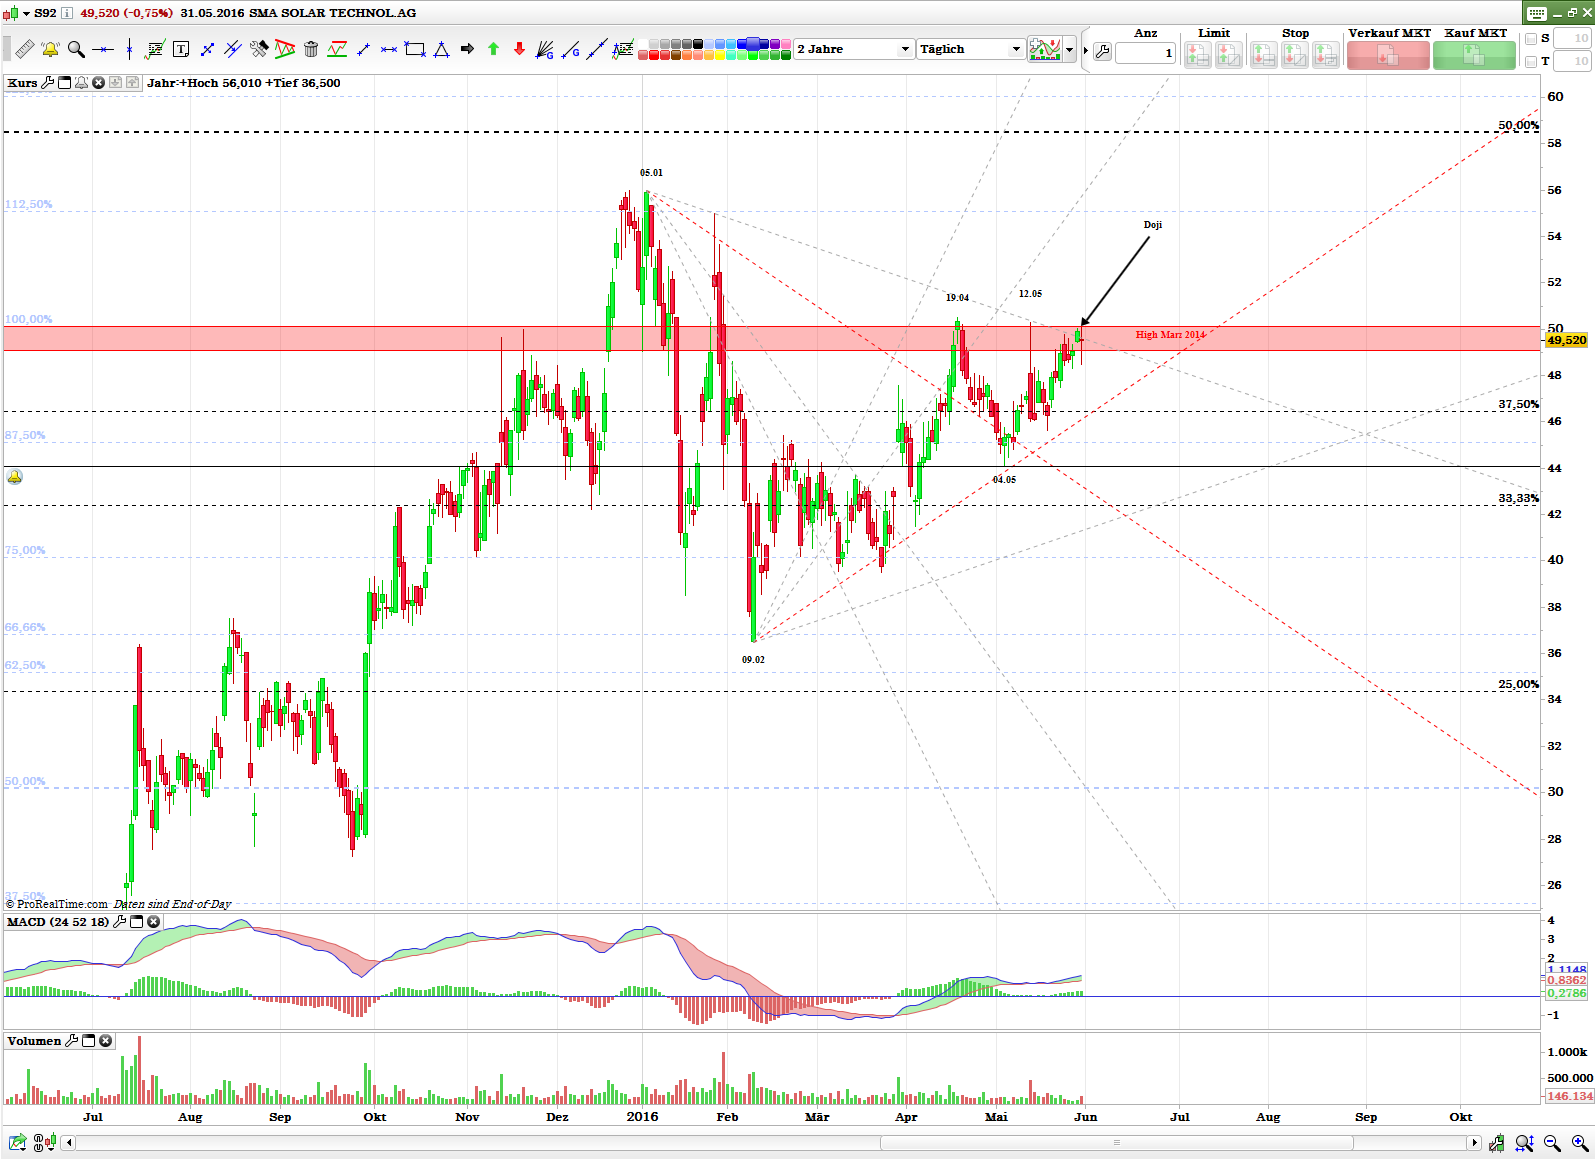Click the bottom horizontal scrollbar thumb
Screen dimensions: 1595x1159
click(x=1116, y=1142)
